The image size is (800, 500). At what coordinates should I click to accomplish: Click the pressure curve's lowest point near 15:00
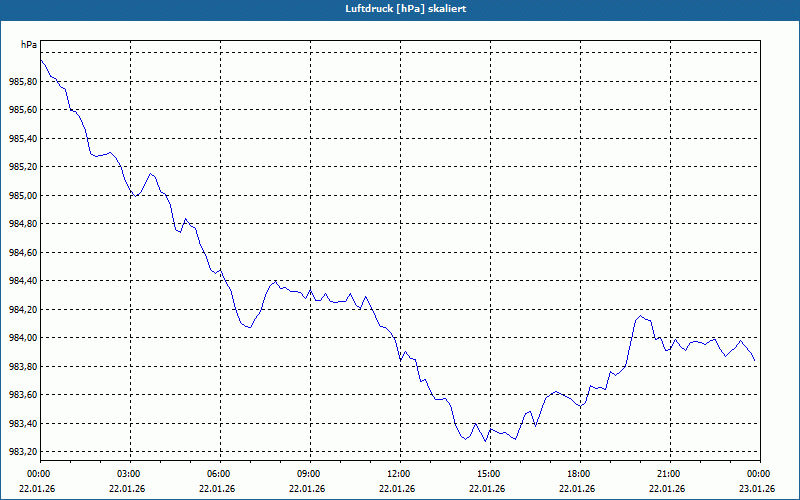tap(485, 441)
